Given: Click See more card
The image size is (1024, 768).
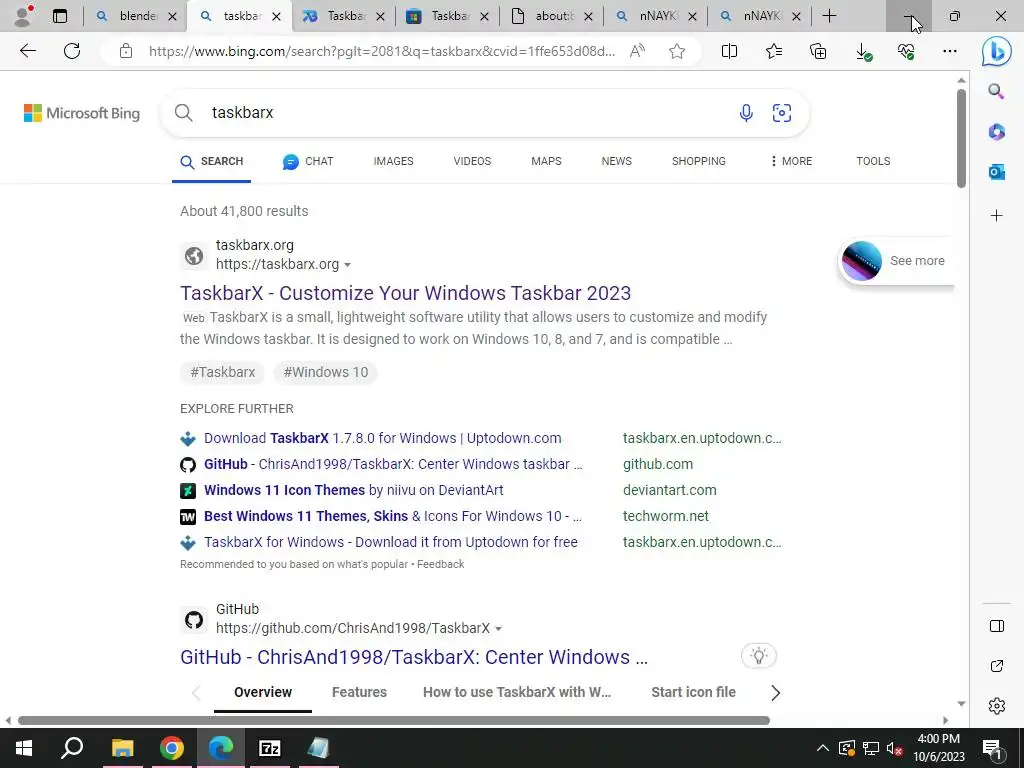Looking at the screenshot, I should click(x=896, y=261).
